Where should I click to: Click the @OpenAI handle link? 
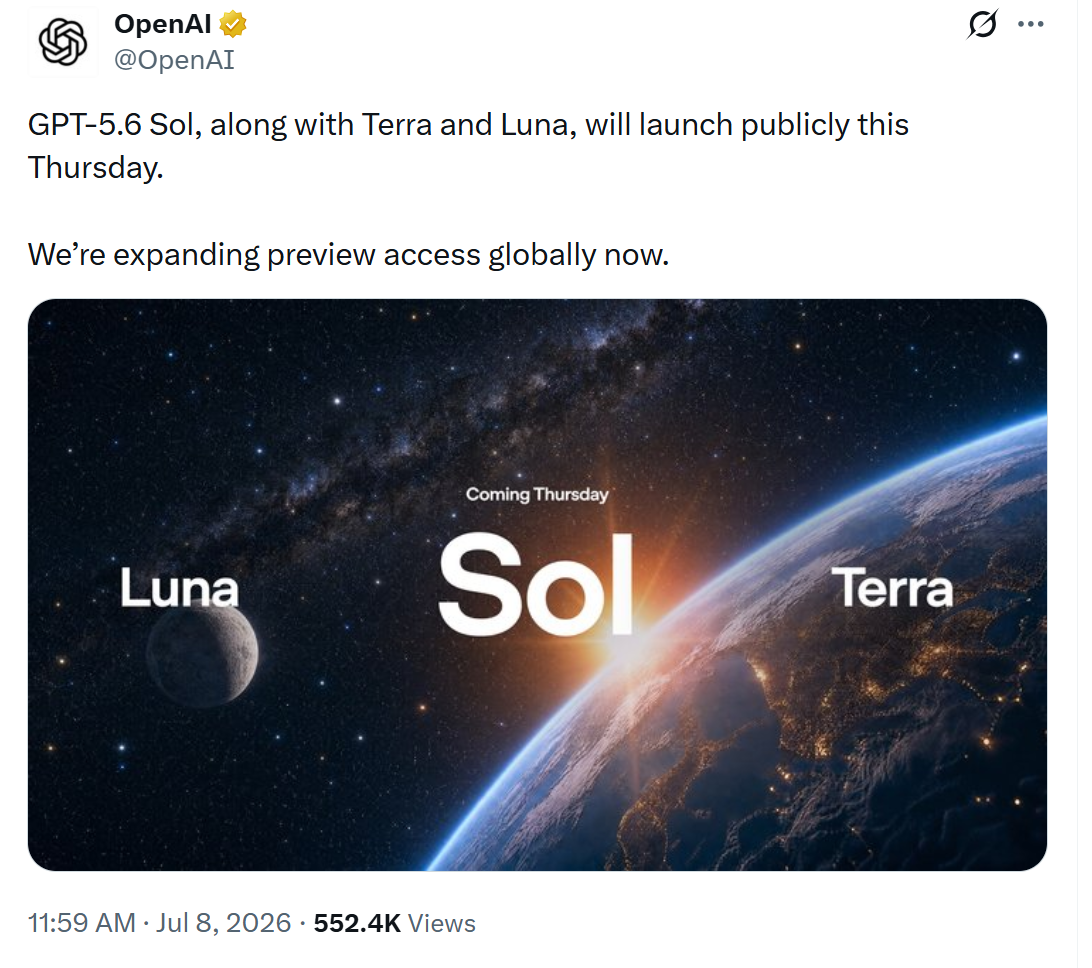pyautogui.click(x=174, y=60)
